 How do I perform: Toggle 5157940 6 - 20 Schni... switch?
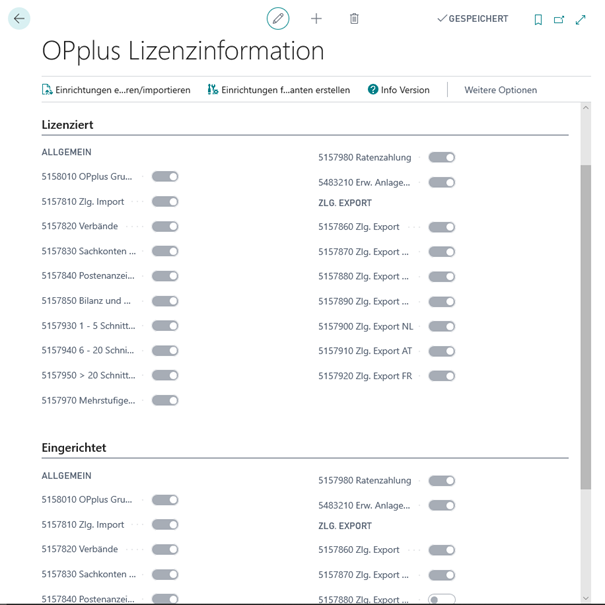pos(165,350)
